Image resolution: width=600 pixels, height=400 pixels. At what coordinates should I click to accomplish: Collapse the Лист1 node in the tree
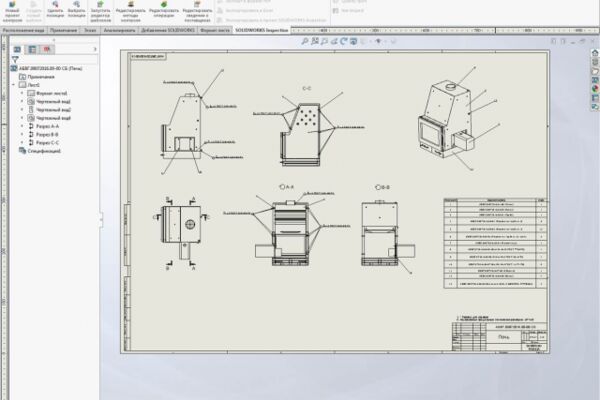click(14, 85)
